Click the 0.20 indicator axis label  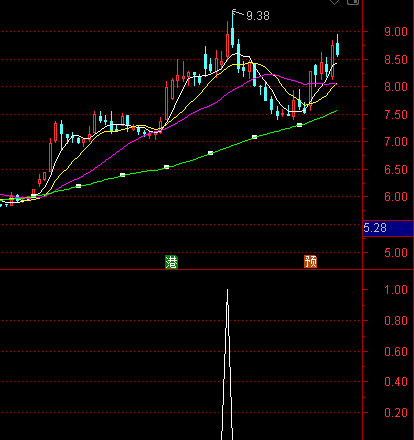(x=396, y=413)
